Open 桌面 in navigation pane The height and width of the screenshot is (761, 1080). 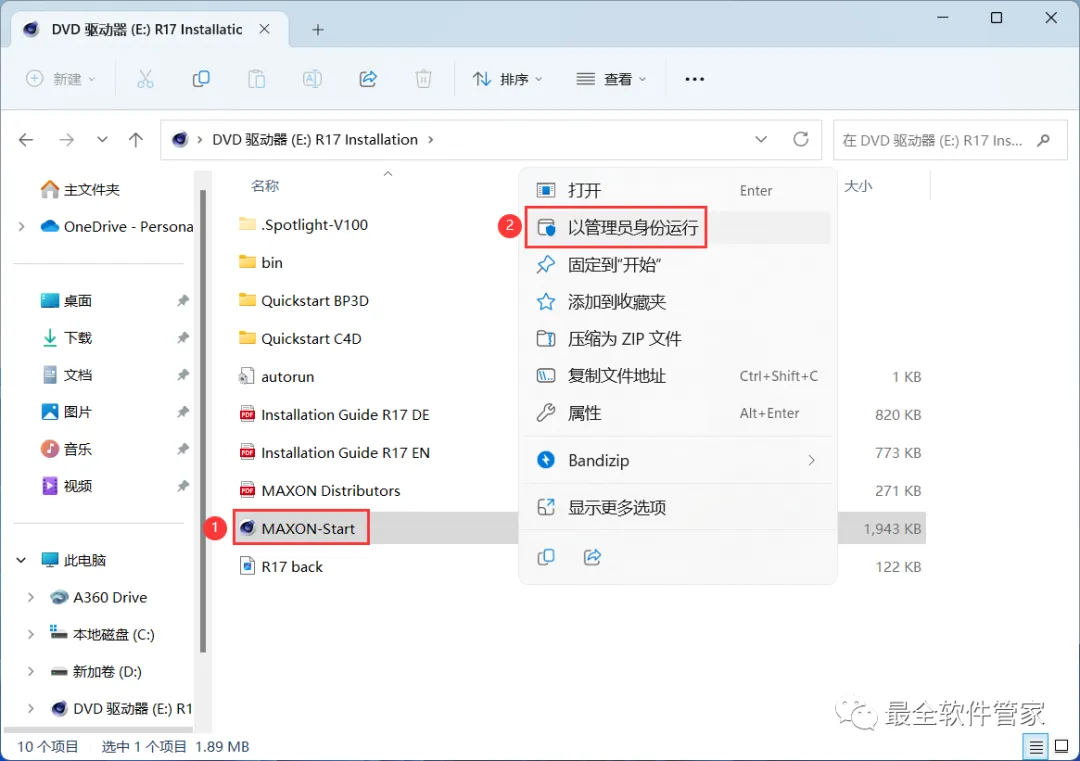click(x=67, y=301)
